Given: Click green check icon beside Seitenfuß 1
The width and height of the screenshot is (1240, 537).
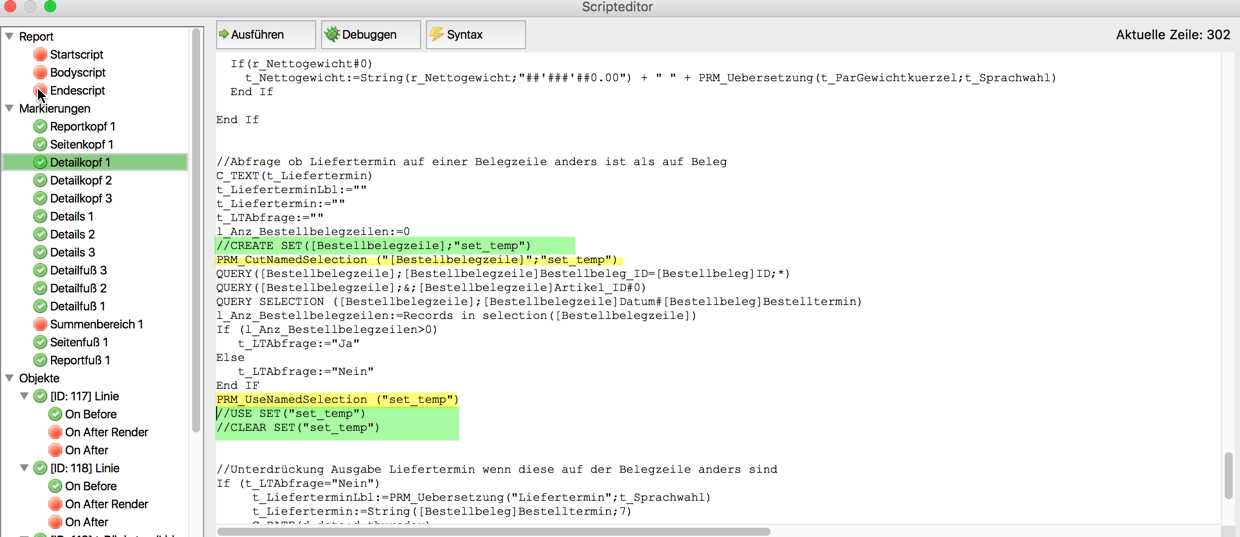Looking at the screenshot, I should point(40,343).
